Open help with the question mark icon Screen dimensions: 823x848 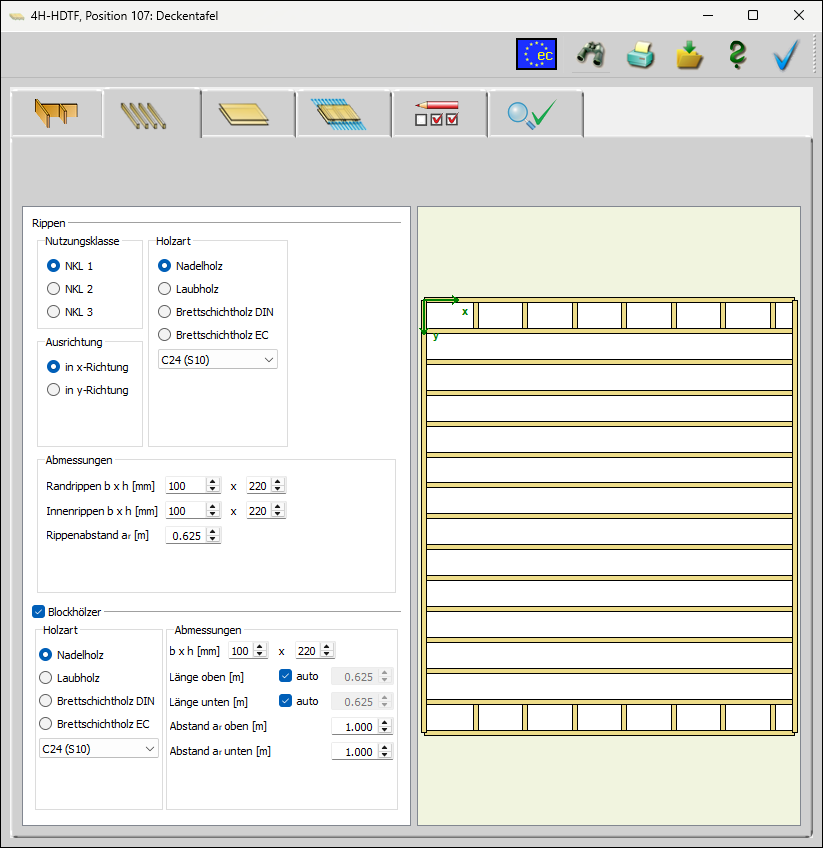click(x=737, y=54)
